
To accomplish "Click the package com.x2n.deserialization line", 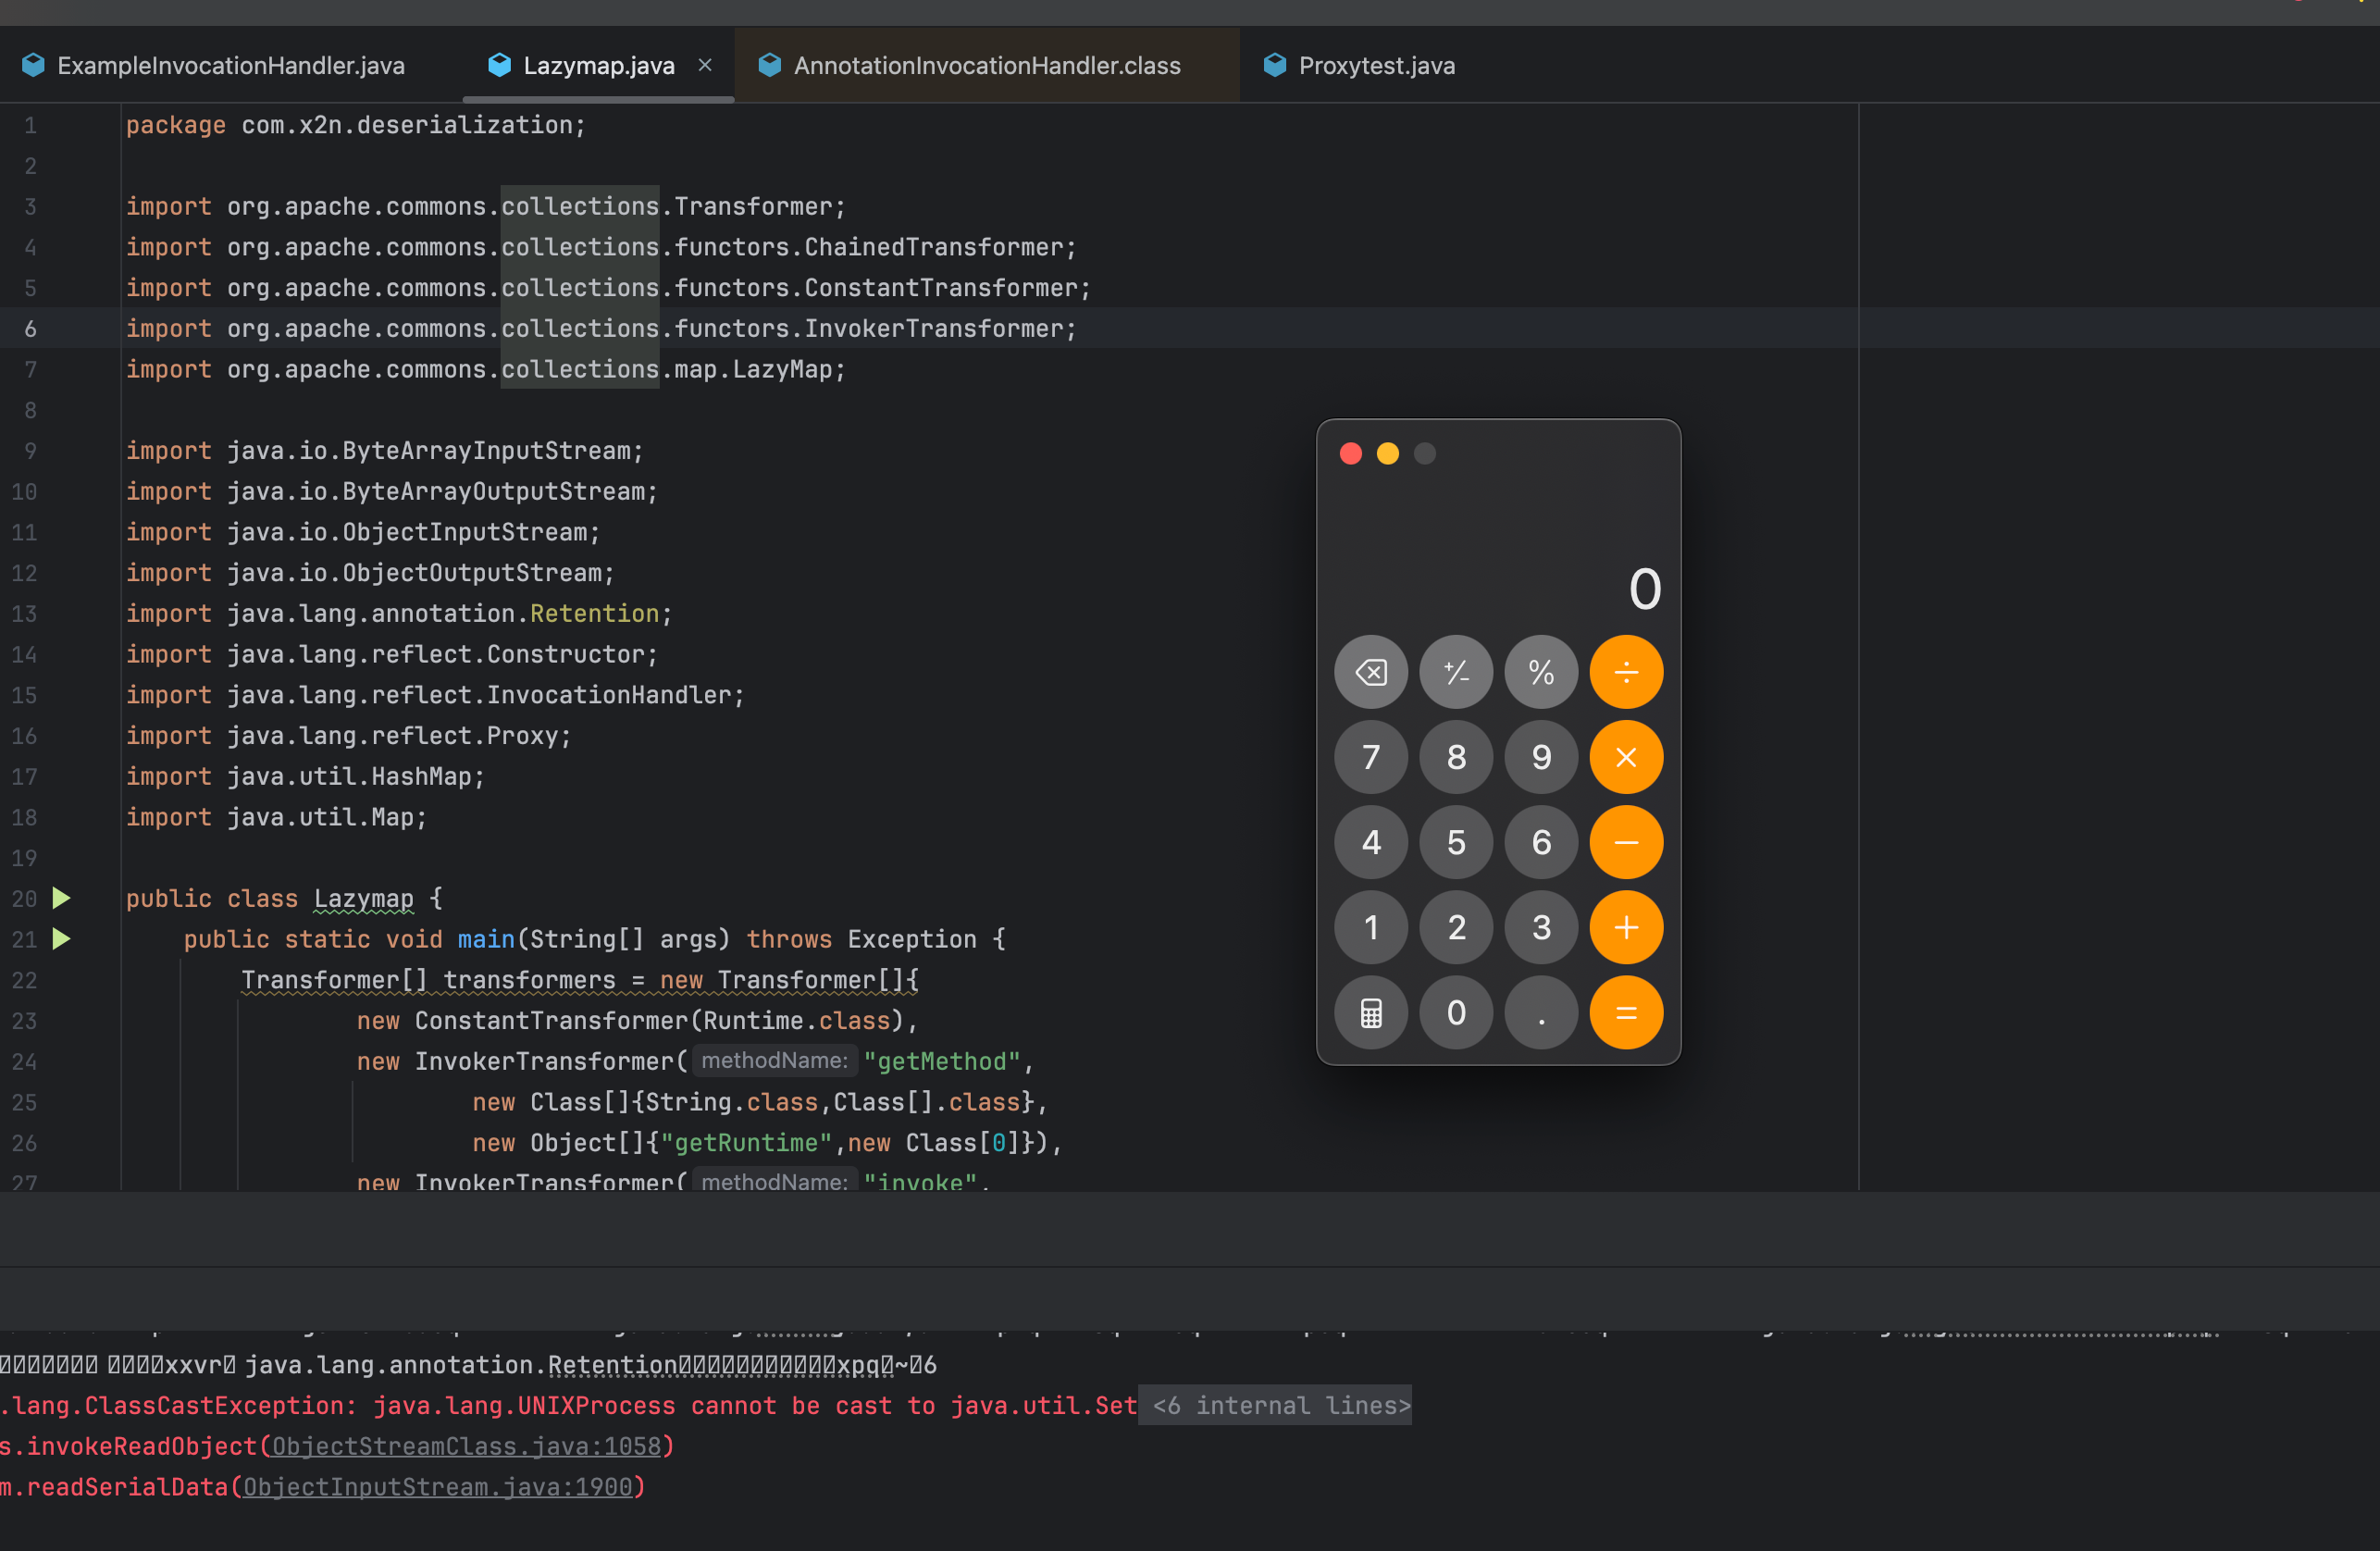I will pyautogui.click(x=355, y=125).
